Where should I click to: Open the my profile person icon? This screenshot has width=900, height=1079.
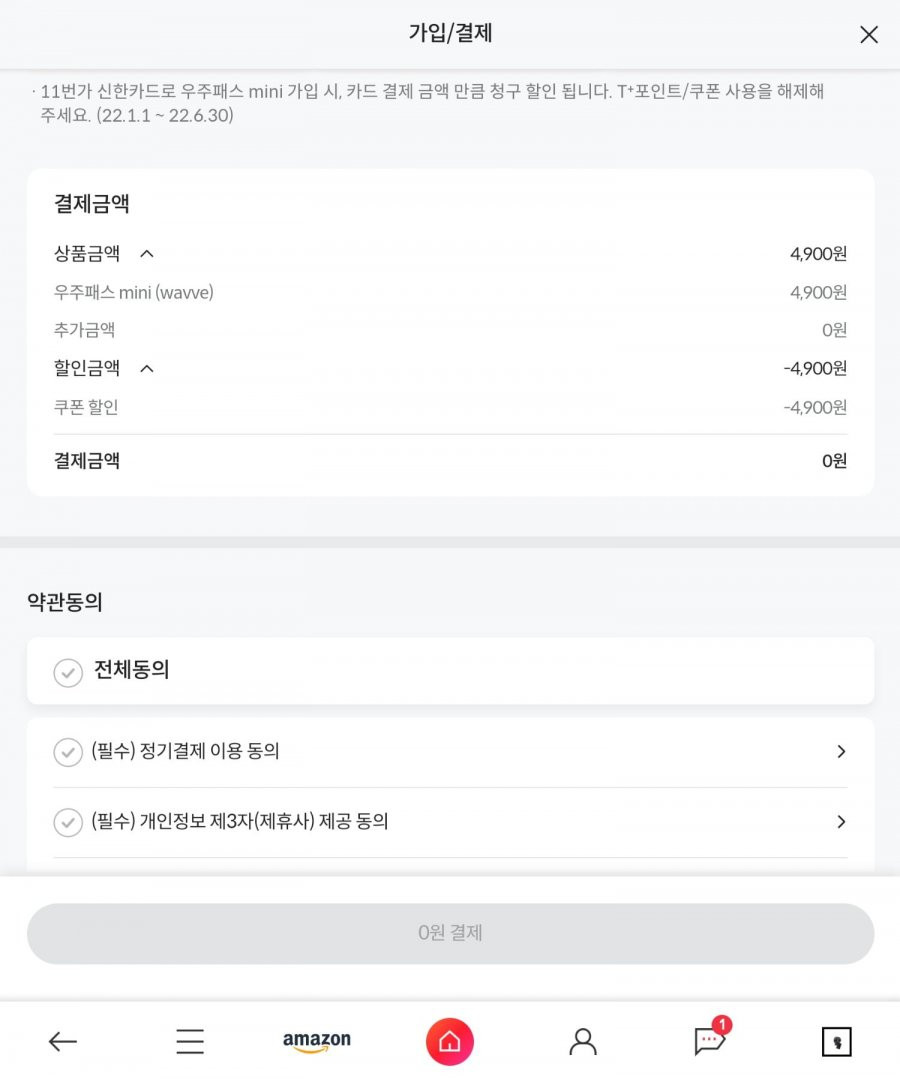[x=583, y=1042]
